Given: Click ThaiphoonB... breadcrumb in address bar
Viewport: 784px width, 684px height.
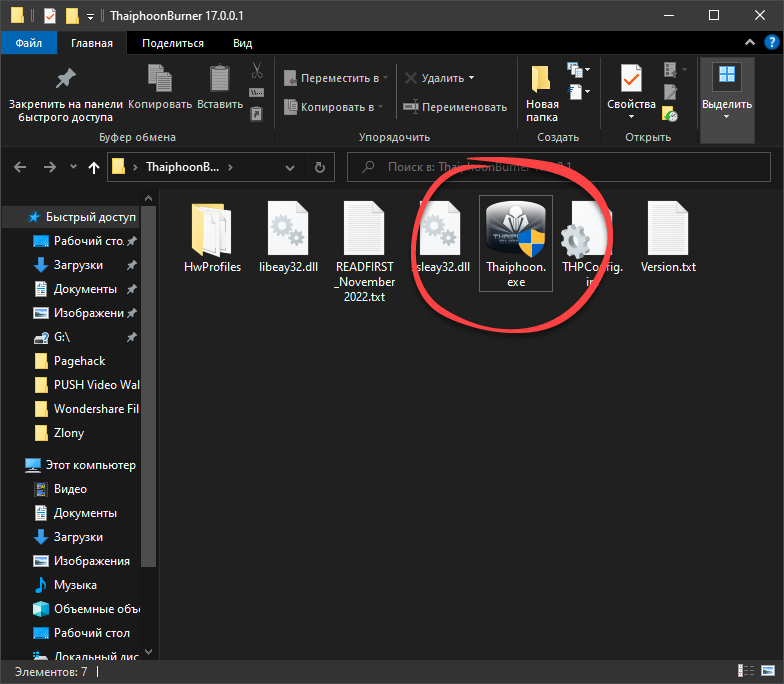Looking at the screenshot, I should click(182, 167).
